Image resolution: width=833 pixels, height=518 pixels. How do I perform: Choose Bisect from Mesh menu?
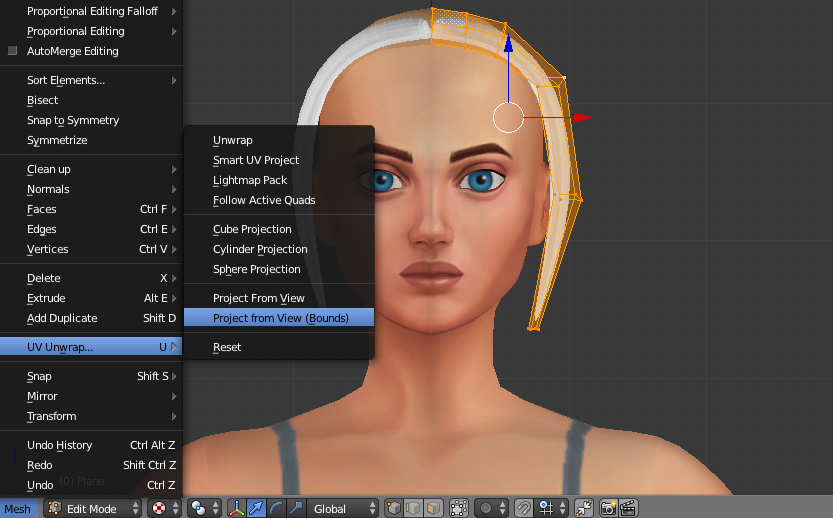tap(91, 100)
